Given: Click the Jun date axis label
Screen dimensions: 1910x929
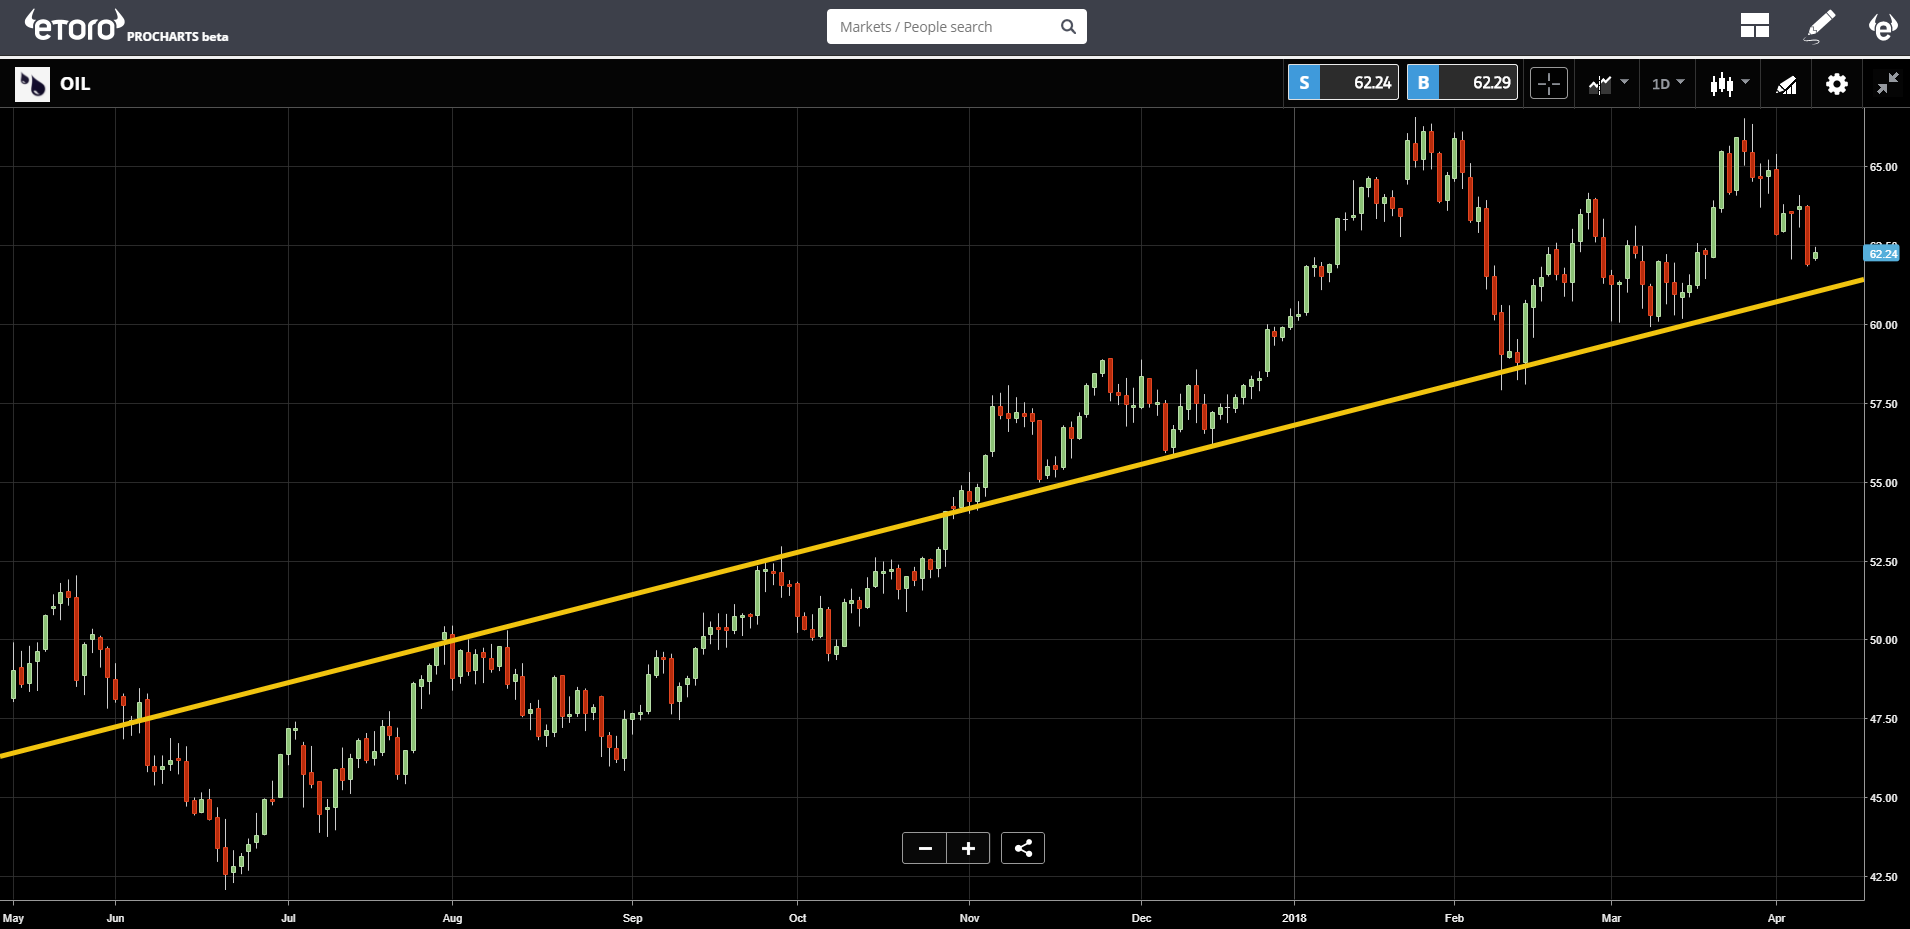Looking at the screenshot, I should [x=115, y=918].
